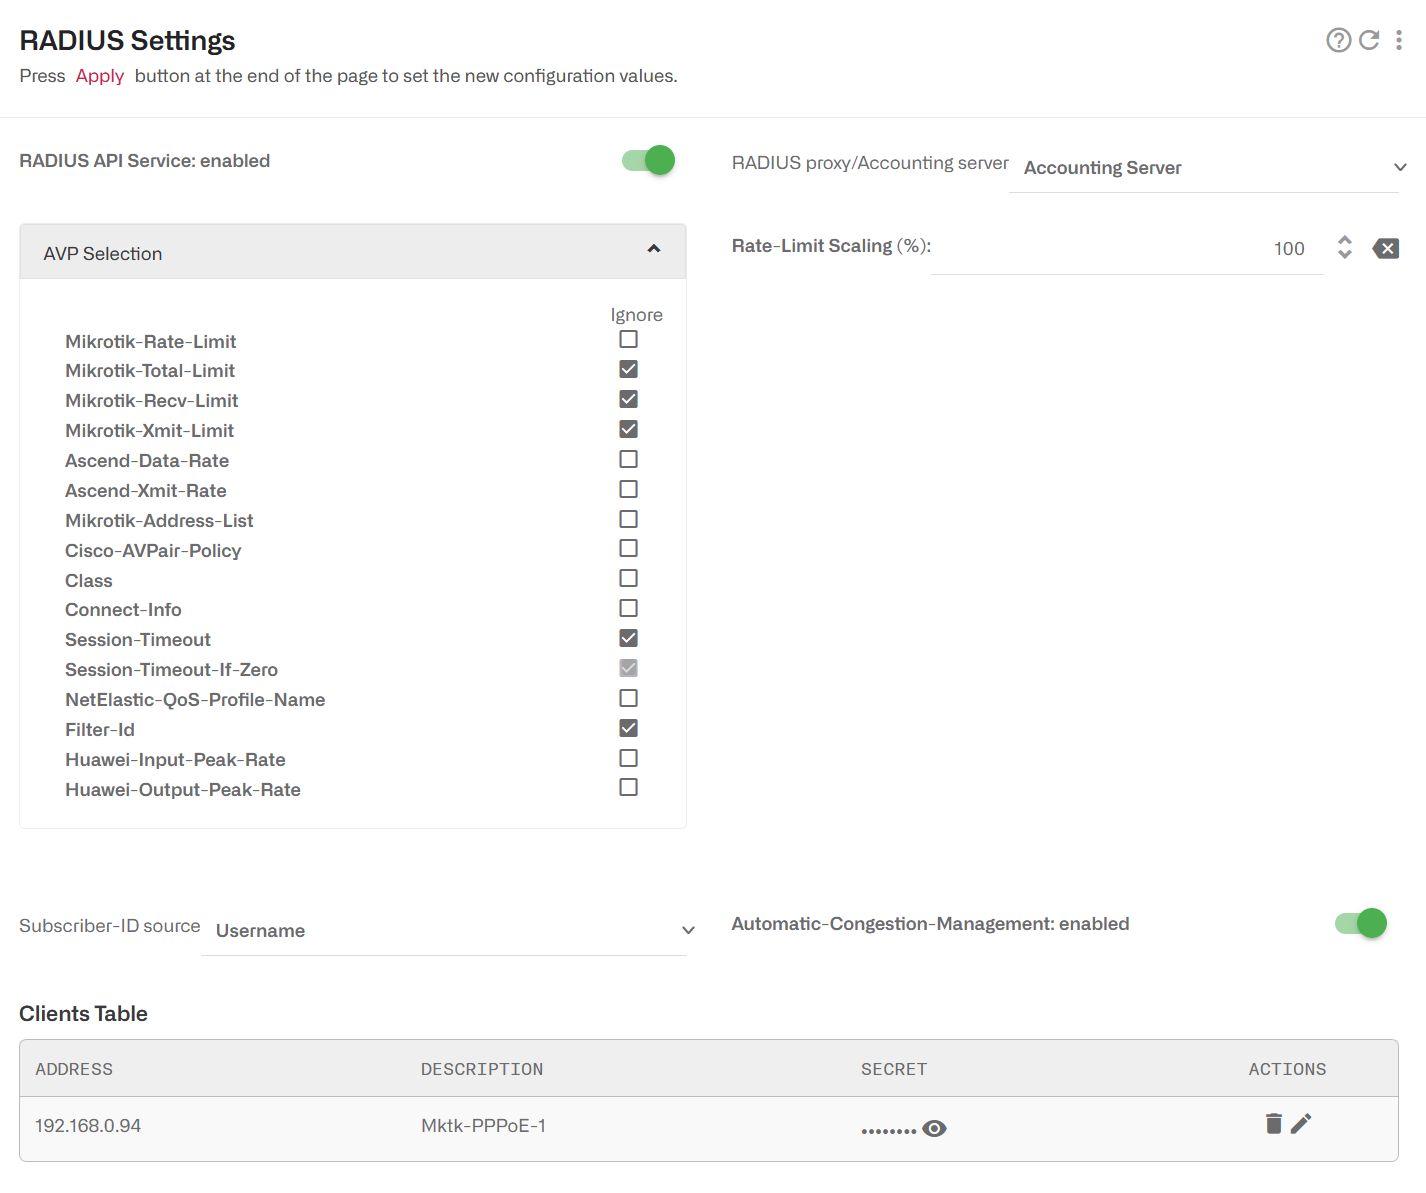Clear the Rate-Limit Scaling value
Screen dimensions: 1426x1193
[x=1386, y=248]
